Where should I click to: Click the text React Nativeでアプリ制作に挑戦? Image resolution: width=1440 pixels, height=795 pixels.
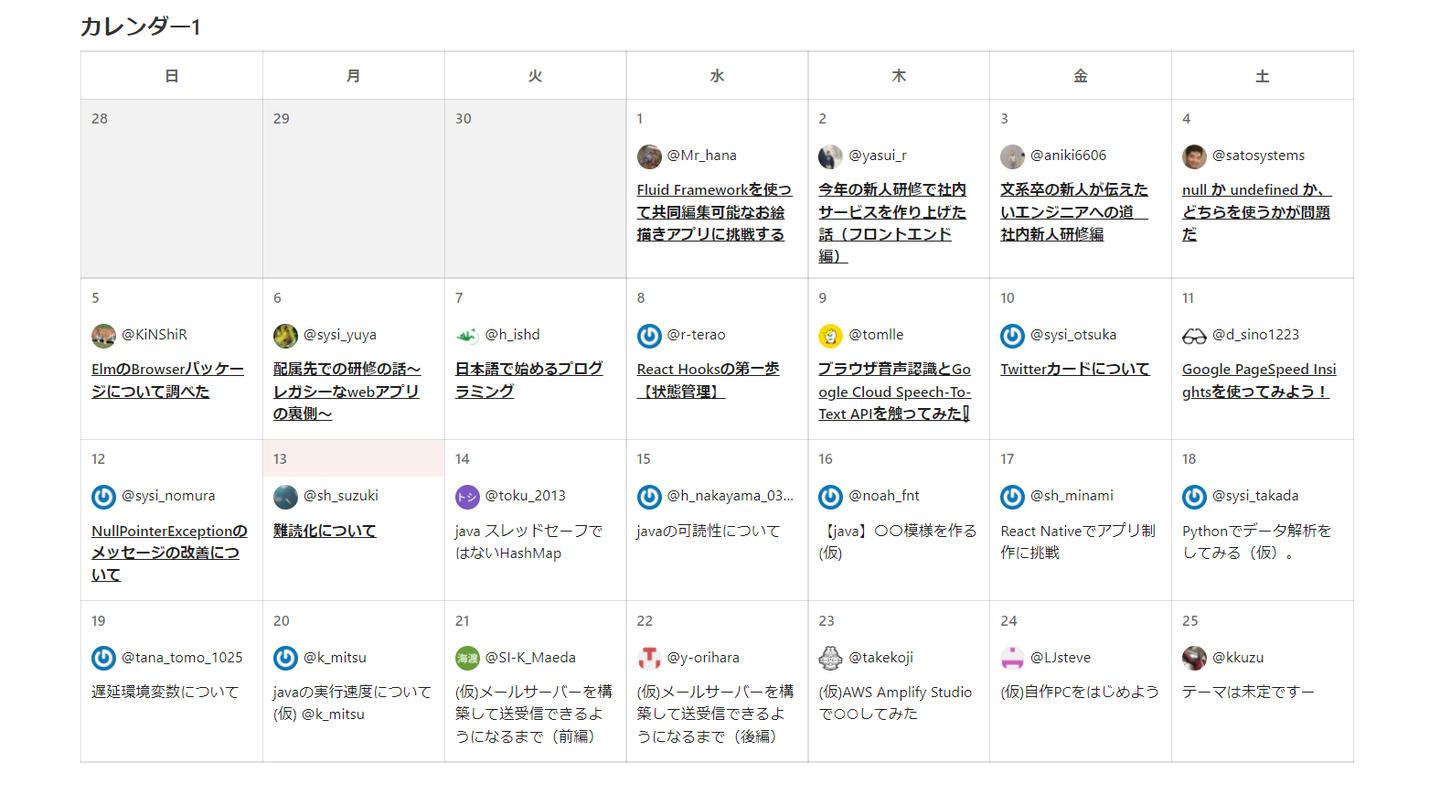point(1078,542)
